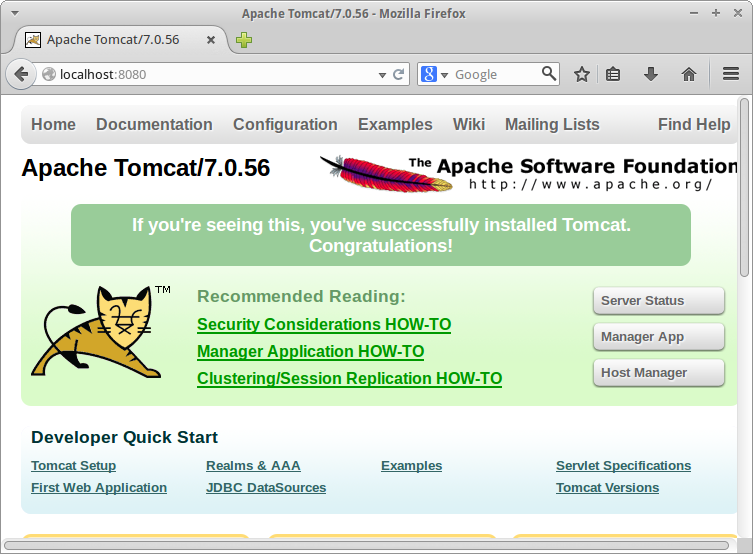Screen dimensions: 753x554
Task: Open Manager Application HOW-TO link
Action: coord(311,352)
